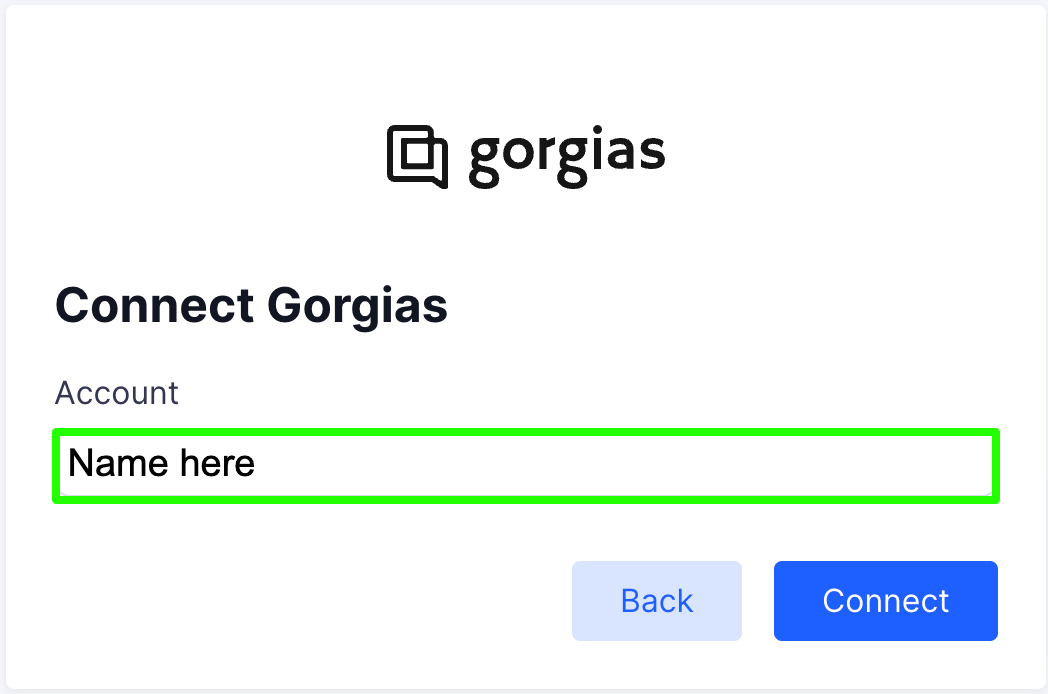1048x694 pixels.
Task: Click the word 'Connect' in the heading
Action: pos(154,306)
